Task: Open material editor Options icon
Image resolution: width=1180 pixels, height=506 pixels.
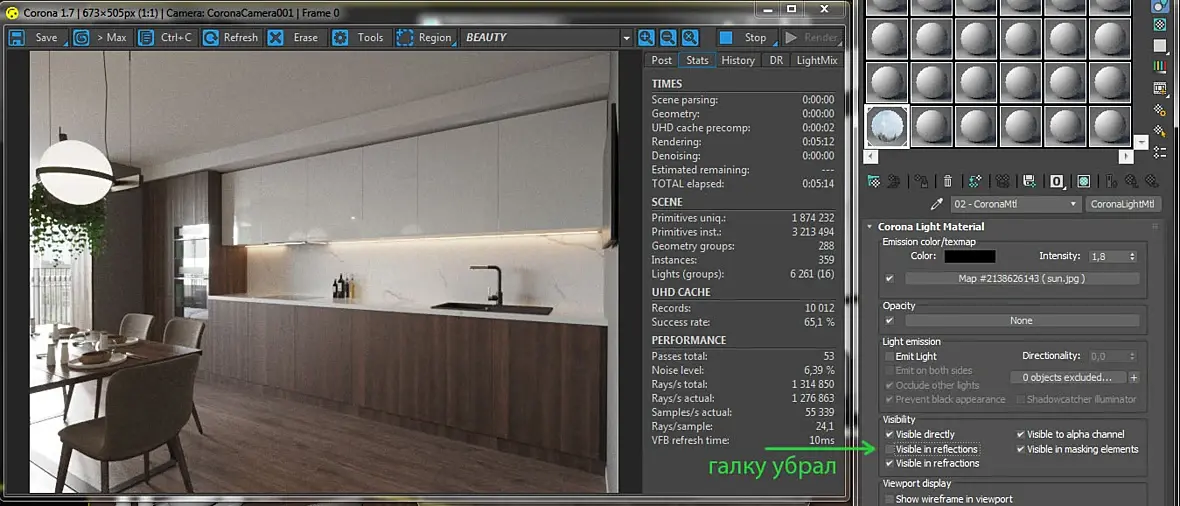Action: click(1159, 110)
